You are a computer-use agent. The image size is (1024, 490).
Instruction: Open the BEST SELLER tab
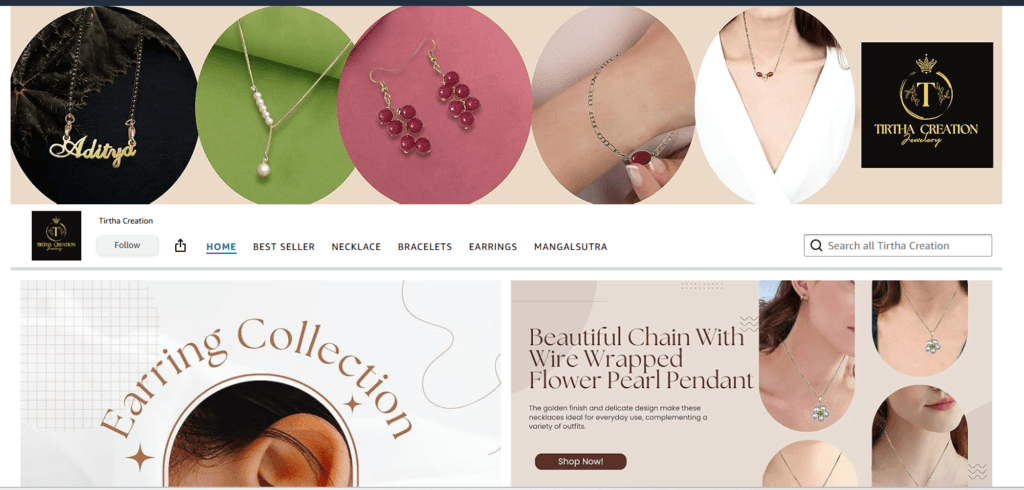click(x=283, y=247)
